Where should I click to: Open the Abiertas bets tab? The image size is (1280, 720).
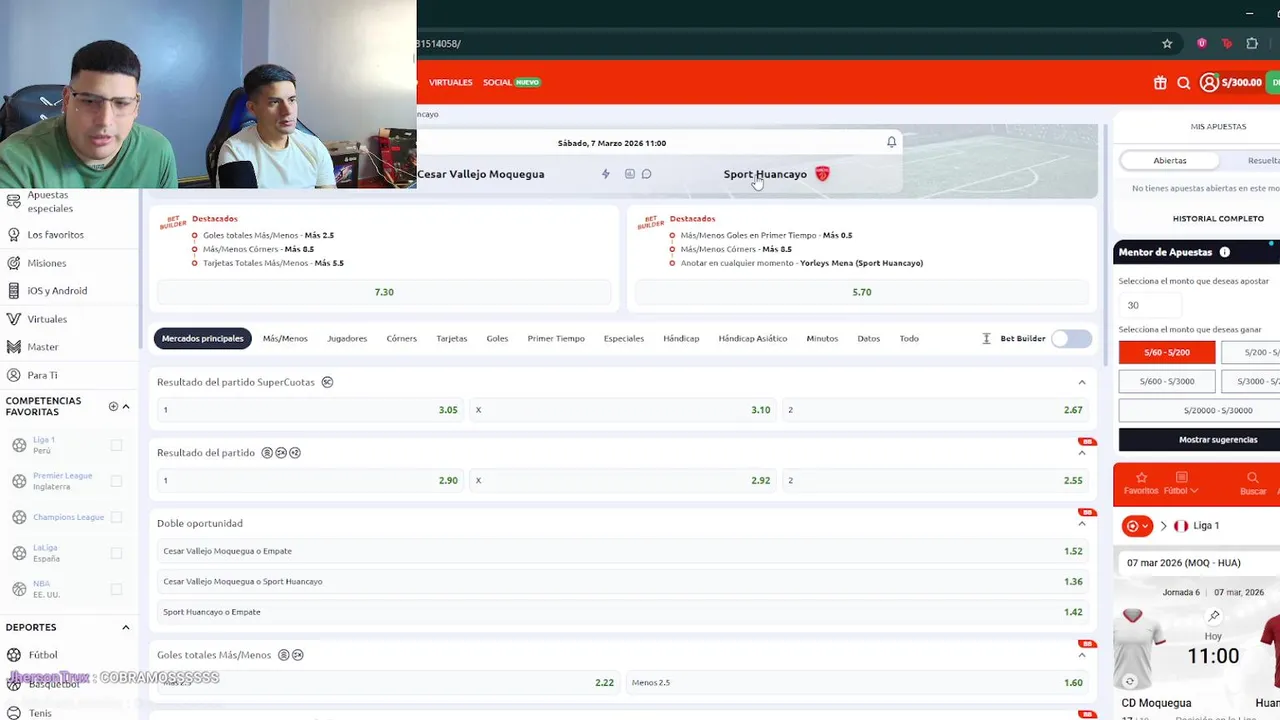point(1170,160)
